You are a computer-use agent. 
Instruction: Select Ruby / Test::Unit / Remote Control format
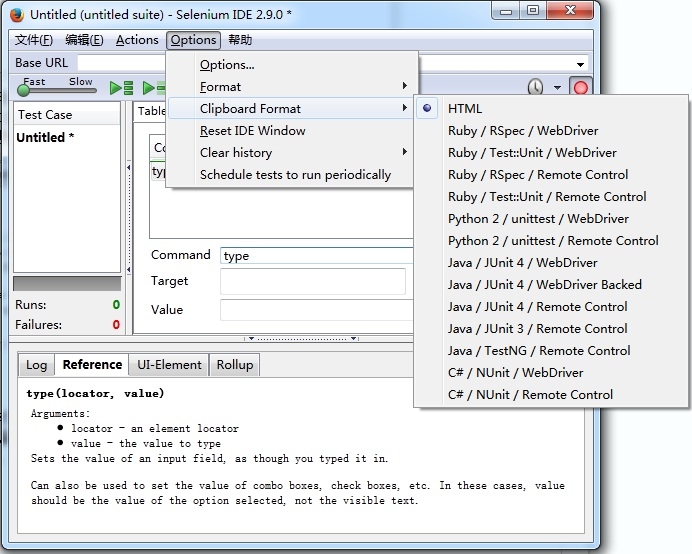[x=551, y=197]
